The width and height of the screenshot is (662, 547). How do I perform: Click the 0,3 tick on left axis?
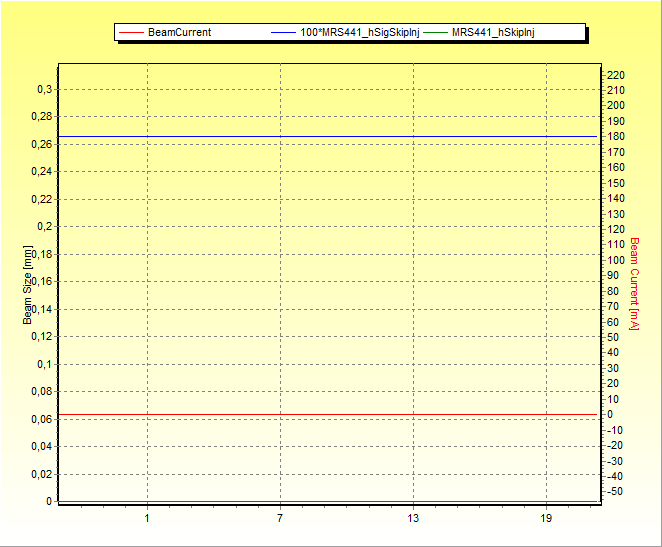click(44, 89)
